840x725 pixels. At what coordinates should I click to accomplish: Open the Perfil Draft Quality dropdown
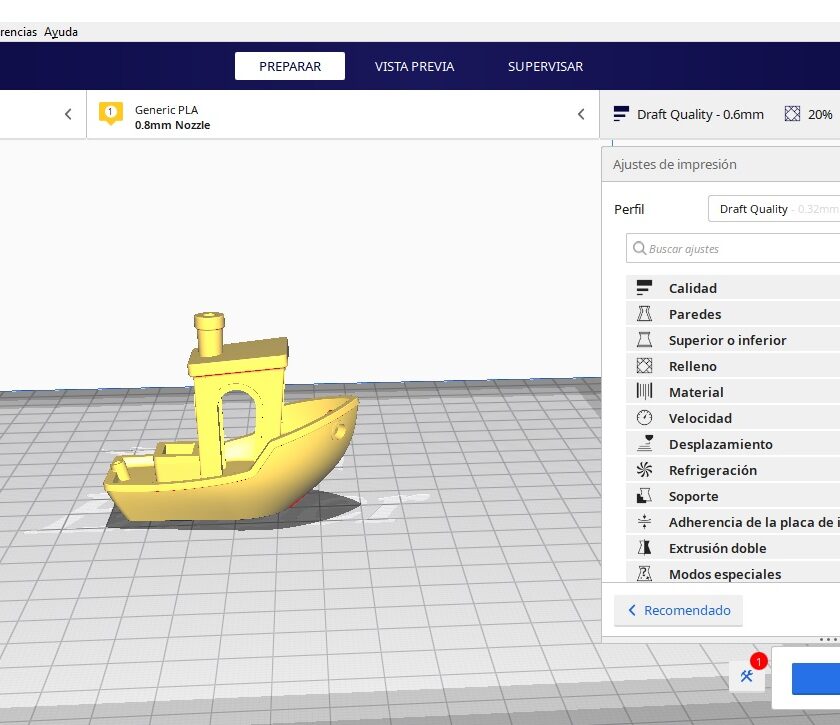[x=774, y=208]
